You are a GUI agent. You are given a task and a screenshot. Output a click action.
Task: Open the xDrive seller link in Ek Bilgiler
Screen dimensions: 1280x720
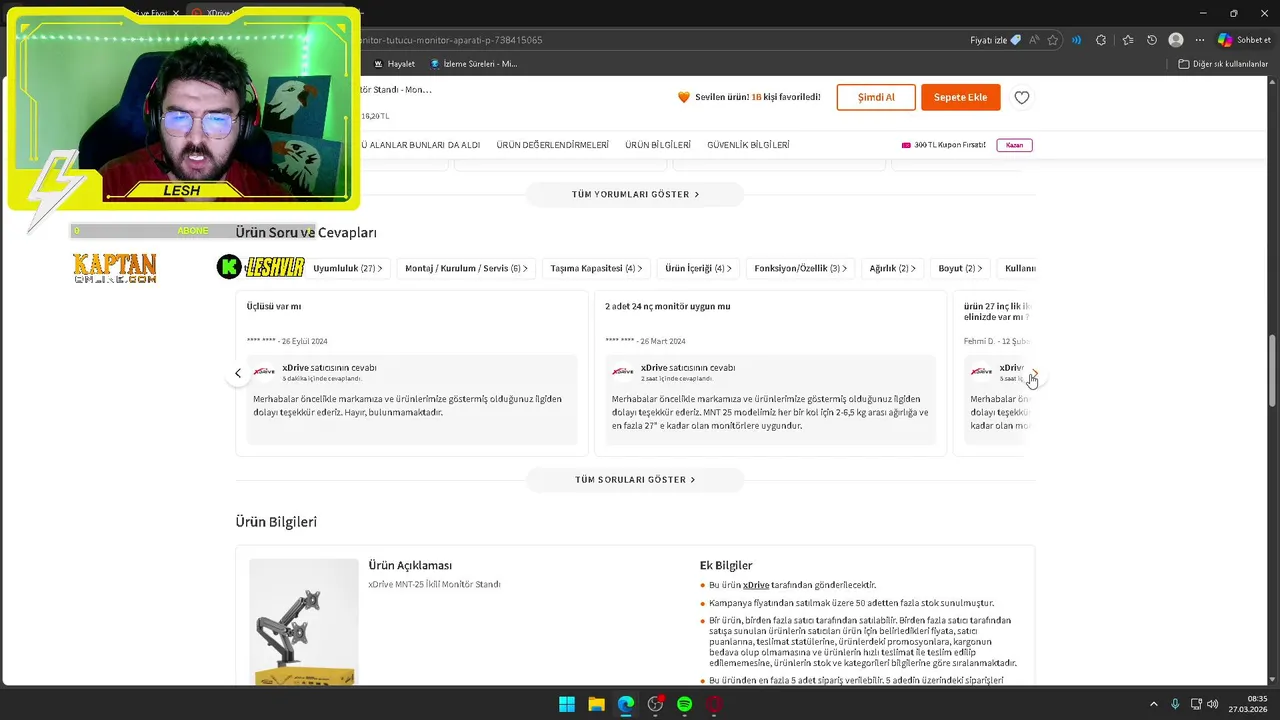[x=756, y=585]
